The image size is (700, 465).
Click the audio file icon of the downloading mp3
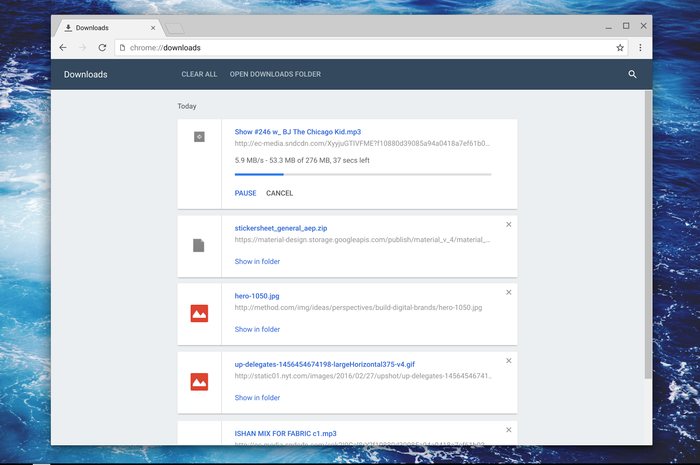click(x=199, y=136)
